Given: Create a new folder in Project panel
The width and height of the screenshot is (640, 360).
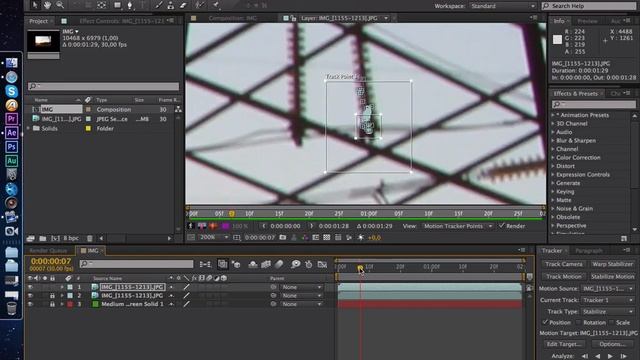Looking at the screenshot, I should point(42,238).
